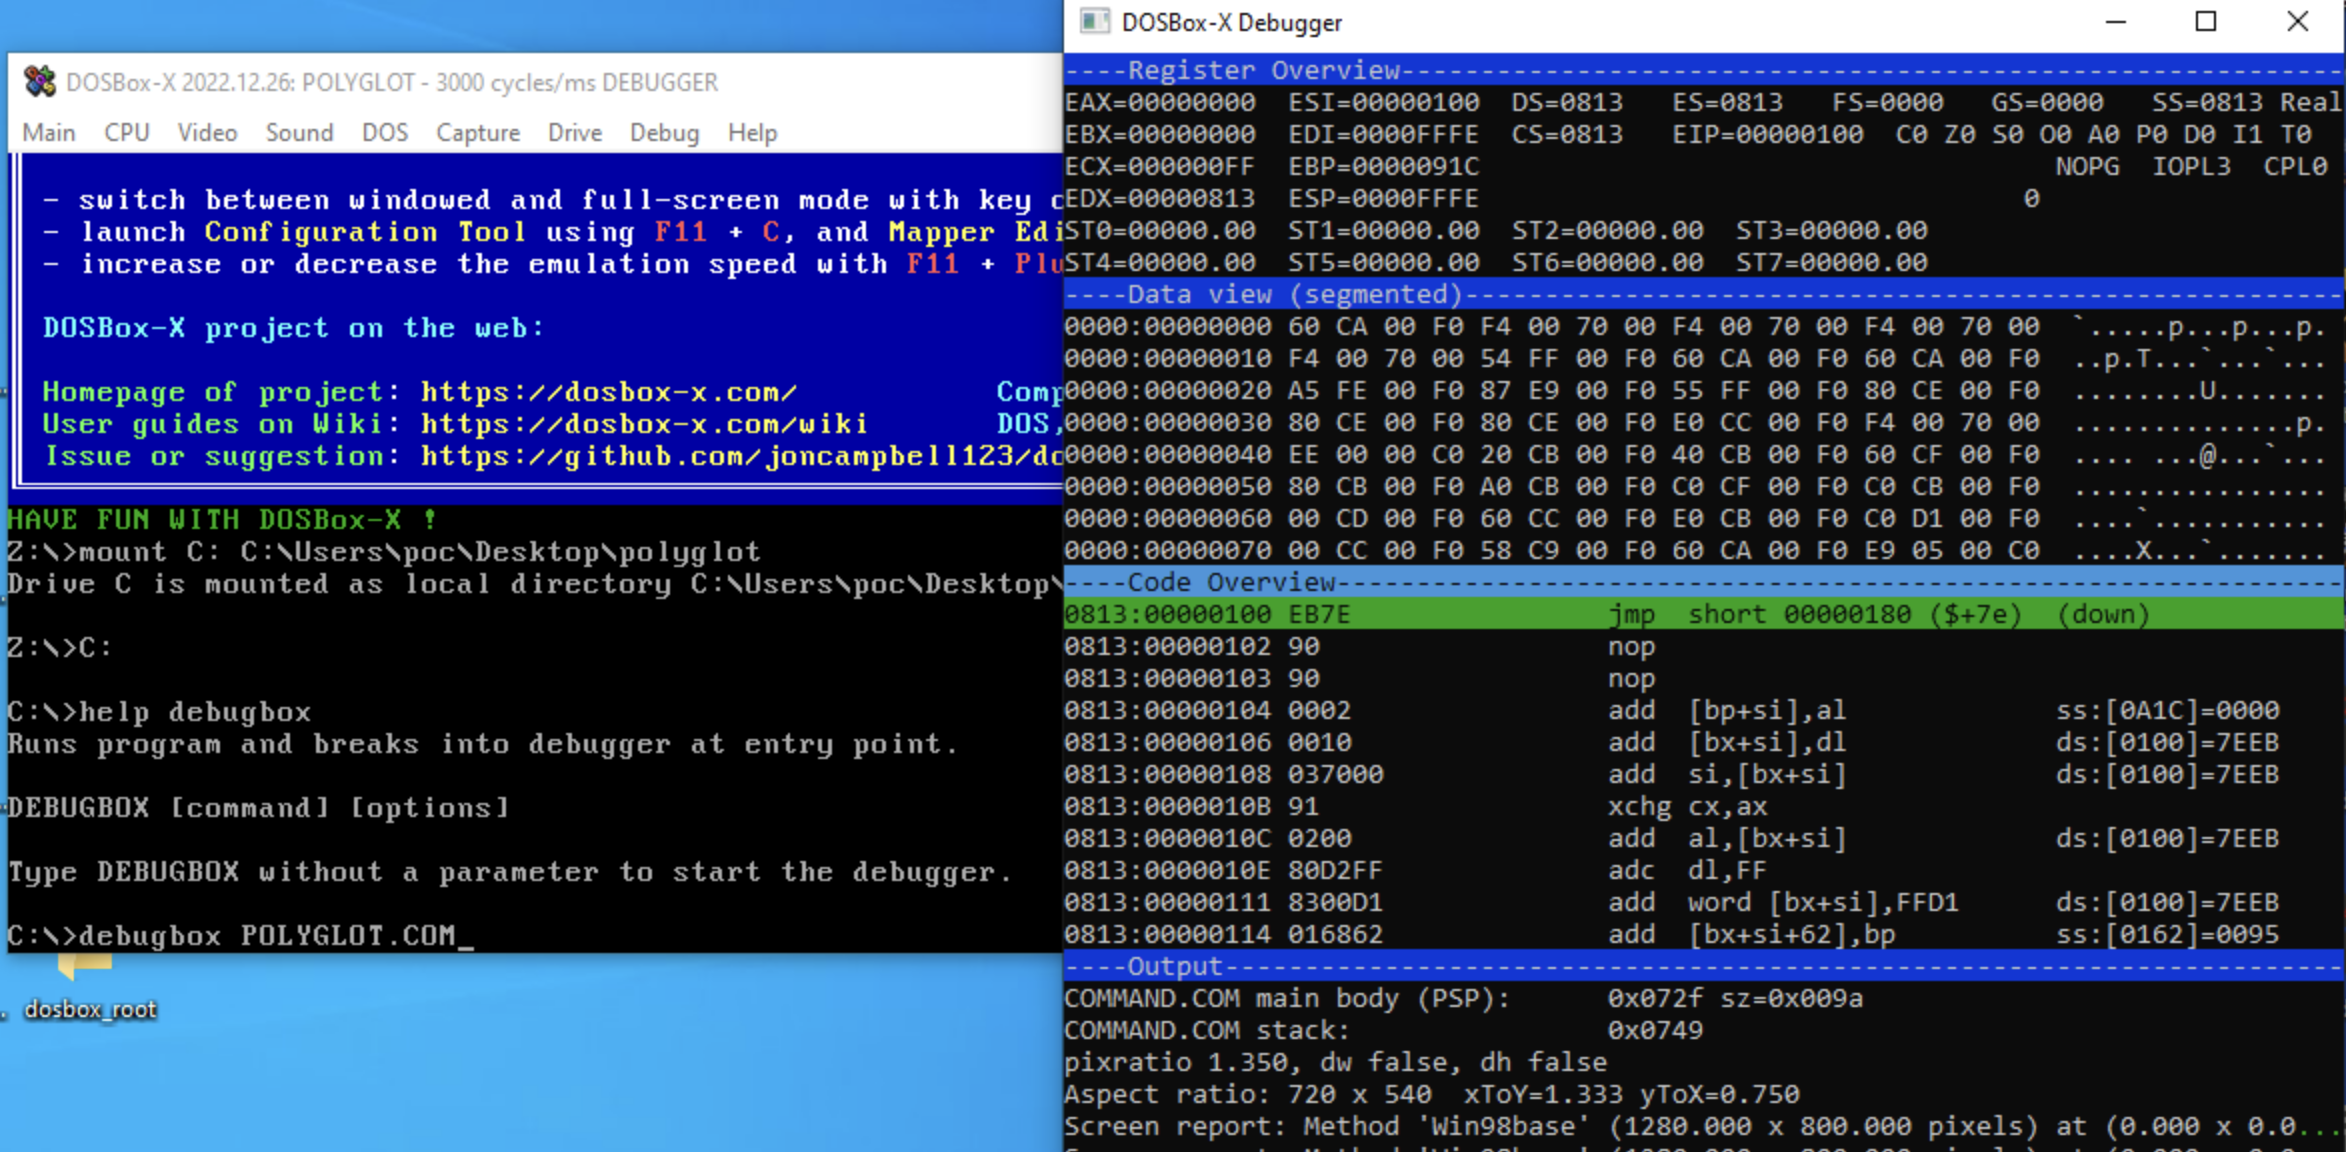Image resolution: width=2346 pixels, height=1152 pixels.
Task: Click the ESI=00000100 register value
Action: click(1384, 102)
